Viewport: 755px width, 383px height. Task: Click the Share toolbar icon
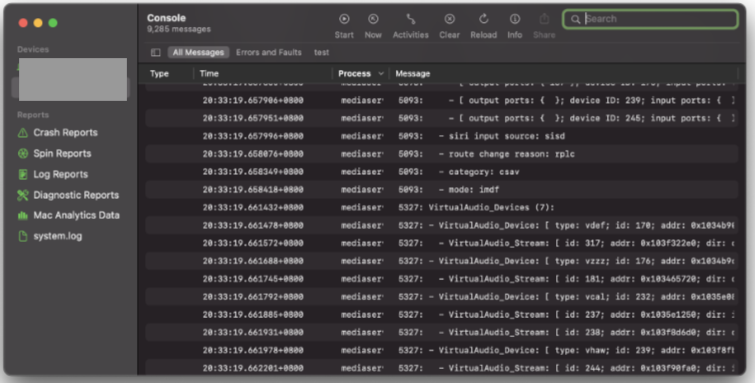pos(544,19)
